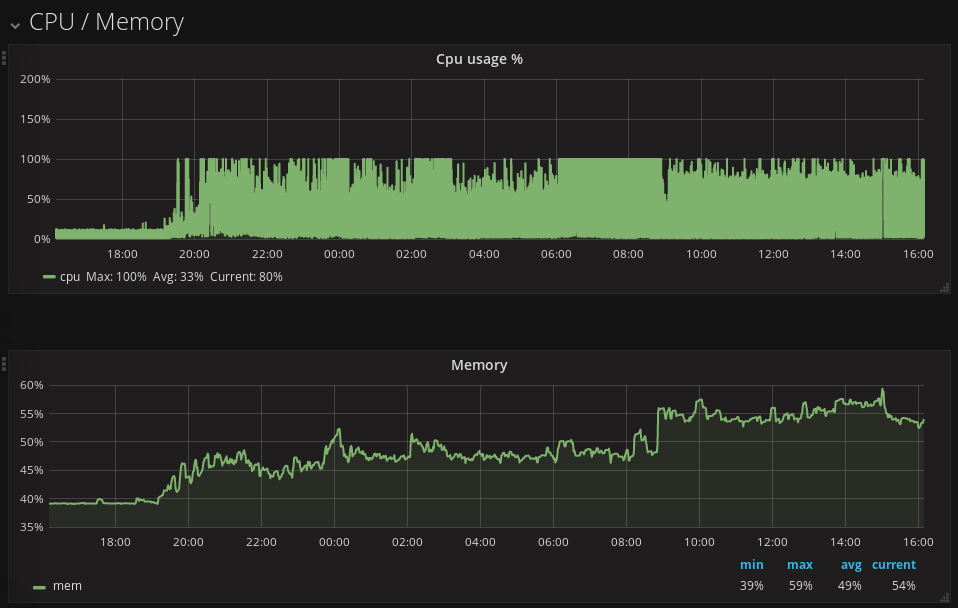
Task: Click the cpu legend color swatch
Action: pos(49,277)
